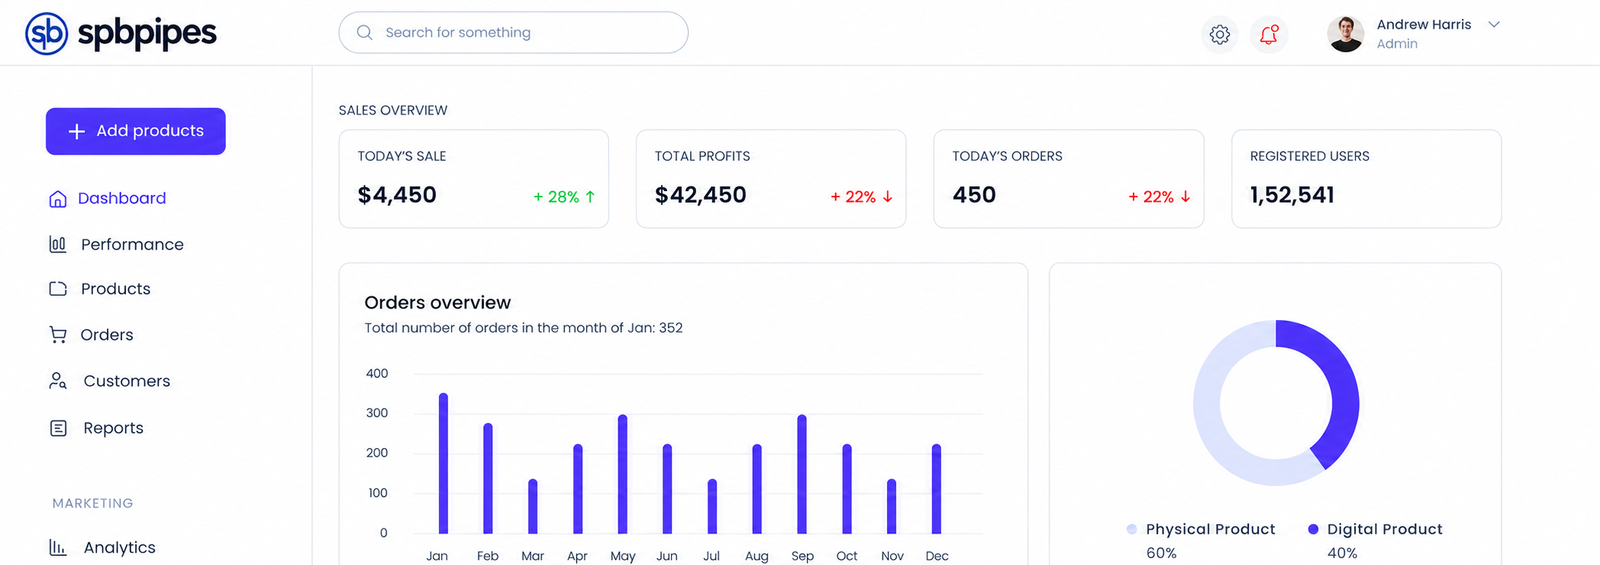Image resolution: width=1600 pixels, height=565 pixels.
Task: Click the Mar bar in orders chart
Action: tap(533, 506)
